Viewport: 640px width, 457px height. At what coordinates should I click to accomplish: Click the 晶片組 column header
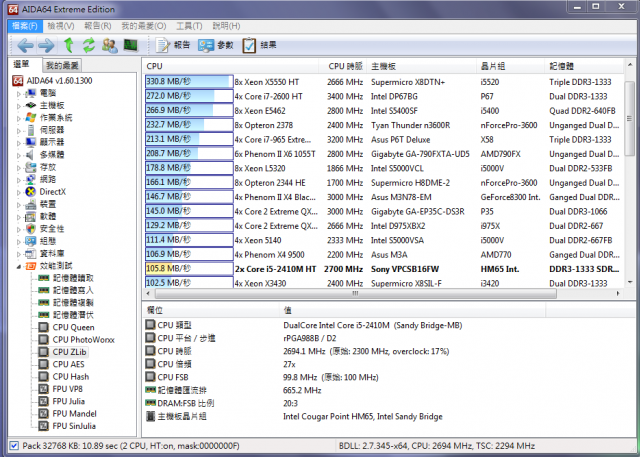pos(510,66)
